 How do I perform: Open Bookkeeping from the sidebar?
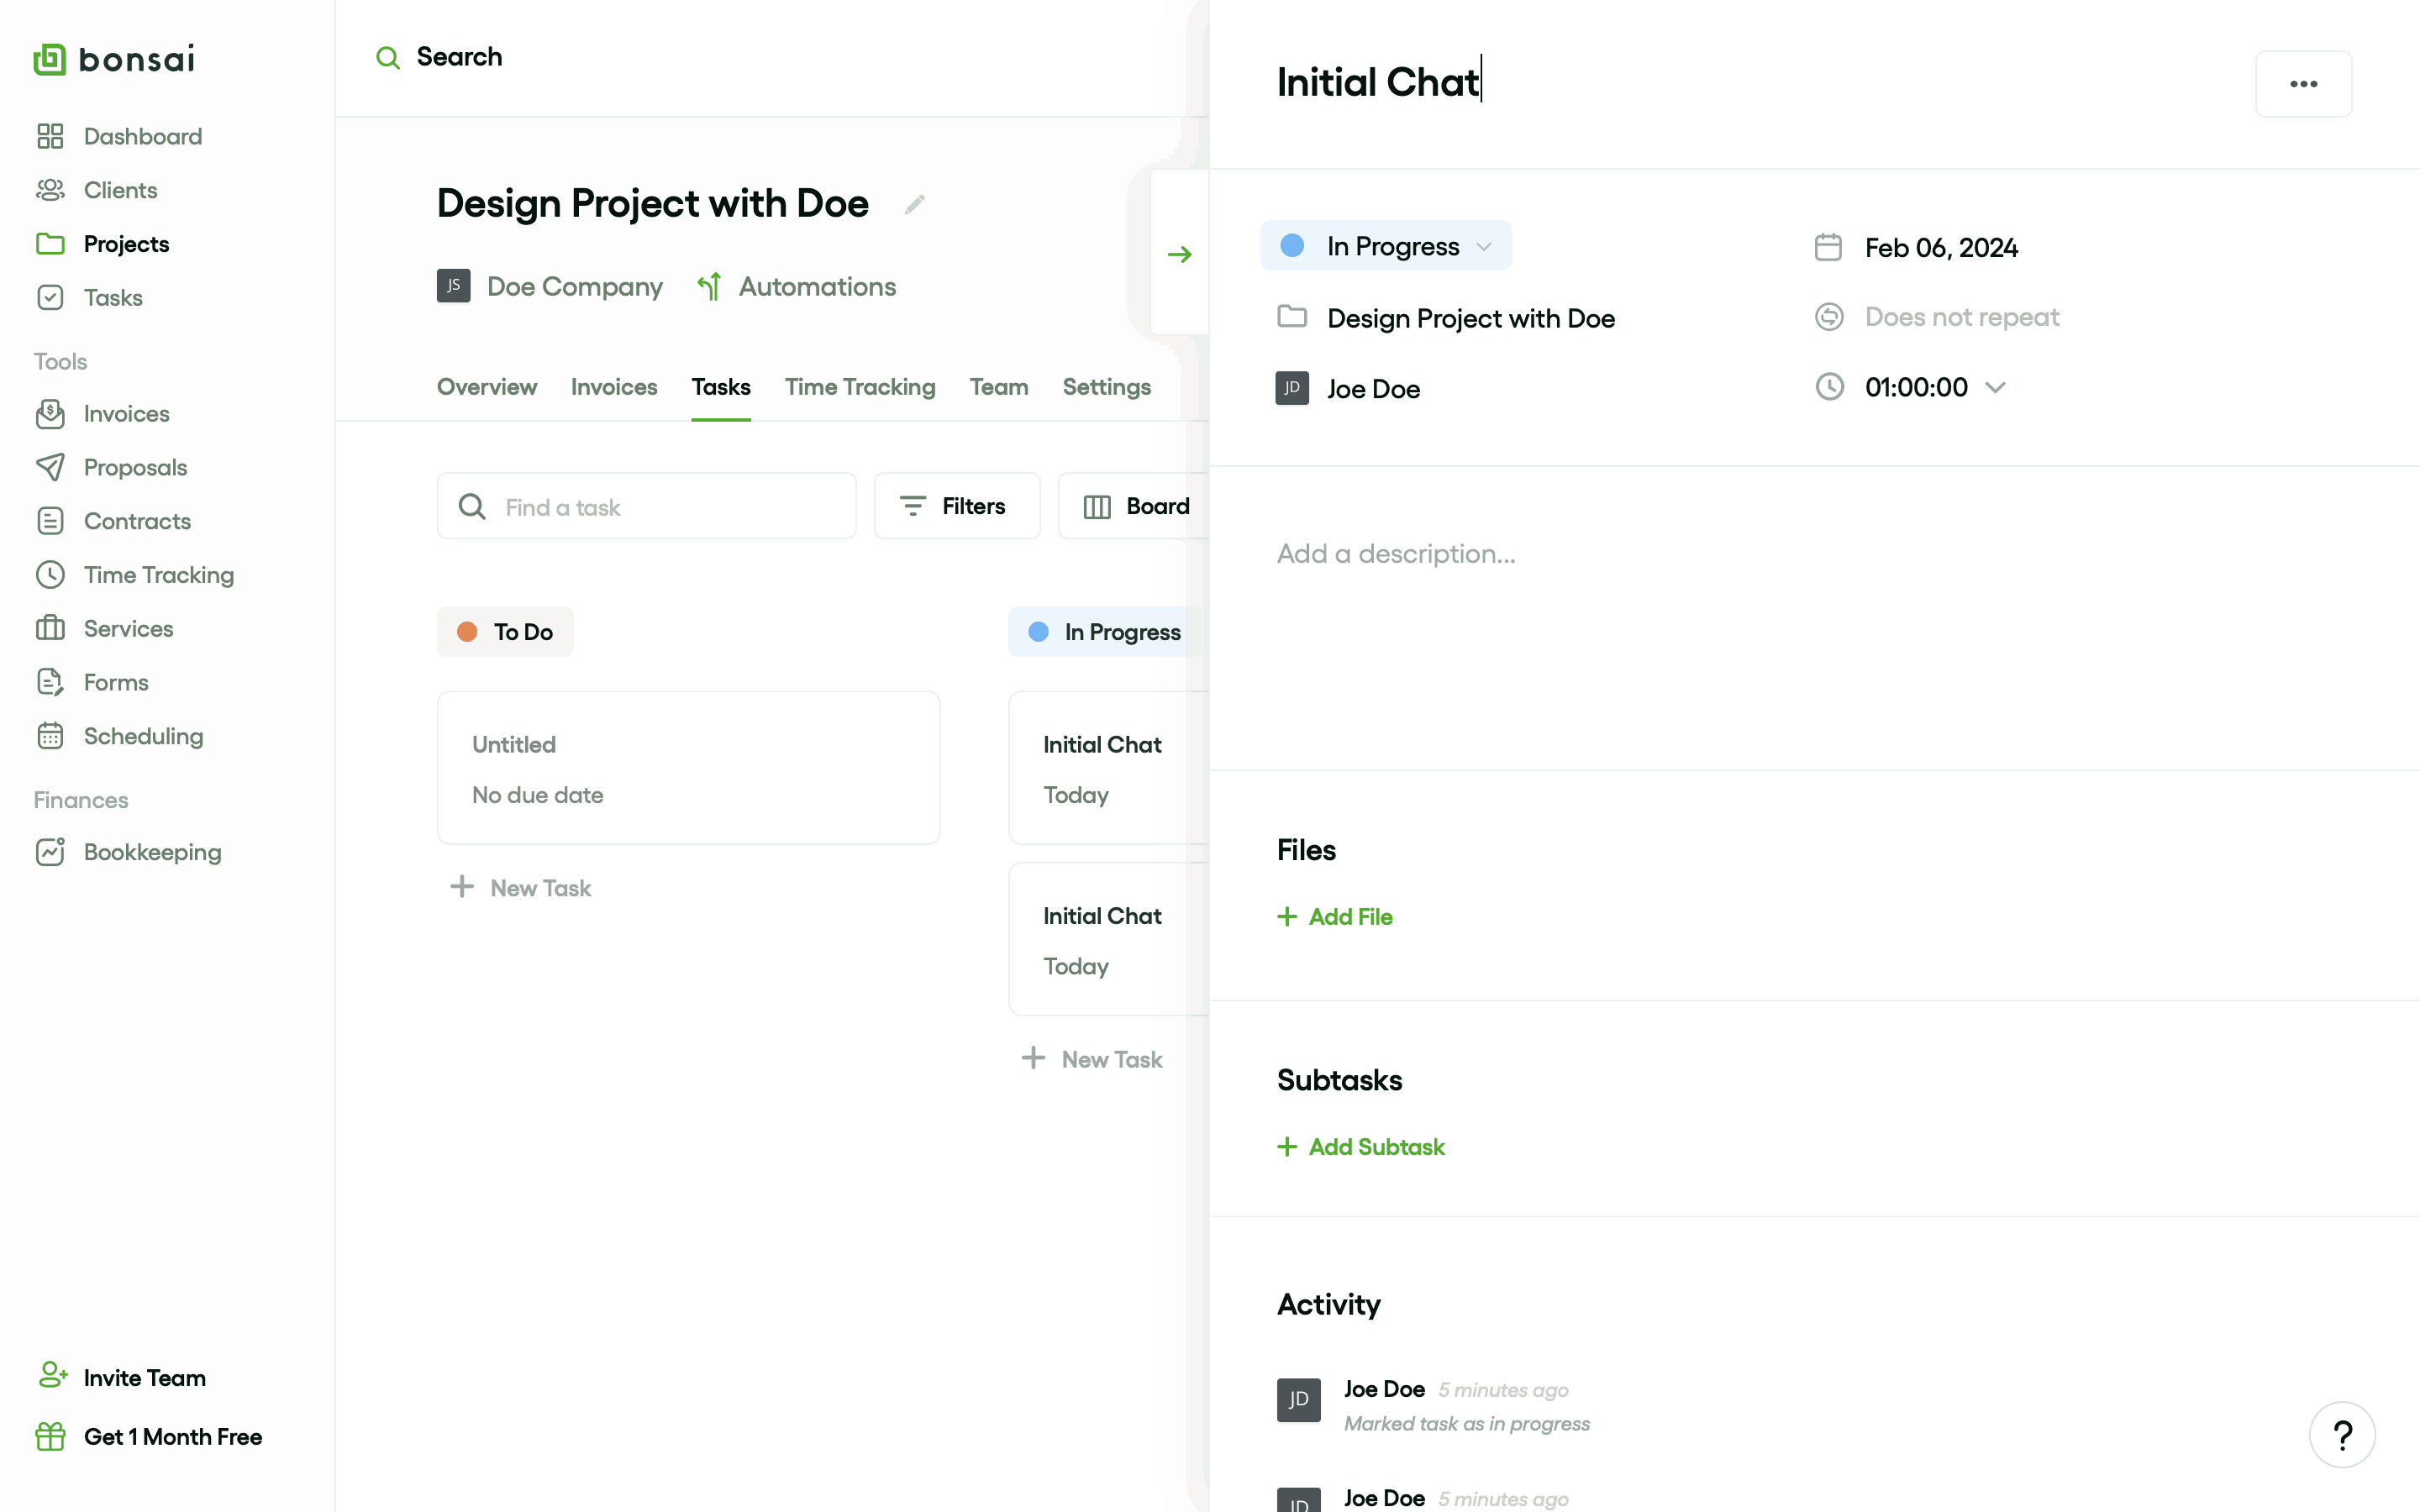[x=152, y=852]
